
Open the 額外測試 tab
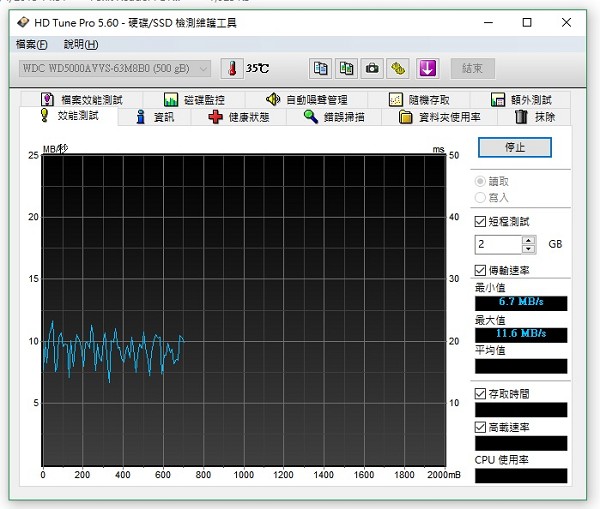pyautogui.click(x=521, y=100)
